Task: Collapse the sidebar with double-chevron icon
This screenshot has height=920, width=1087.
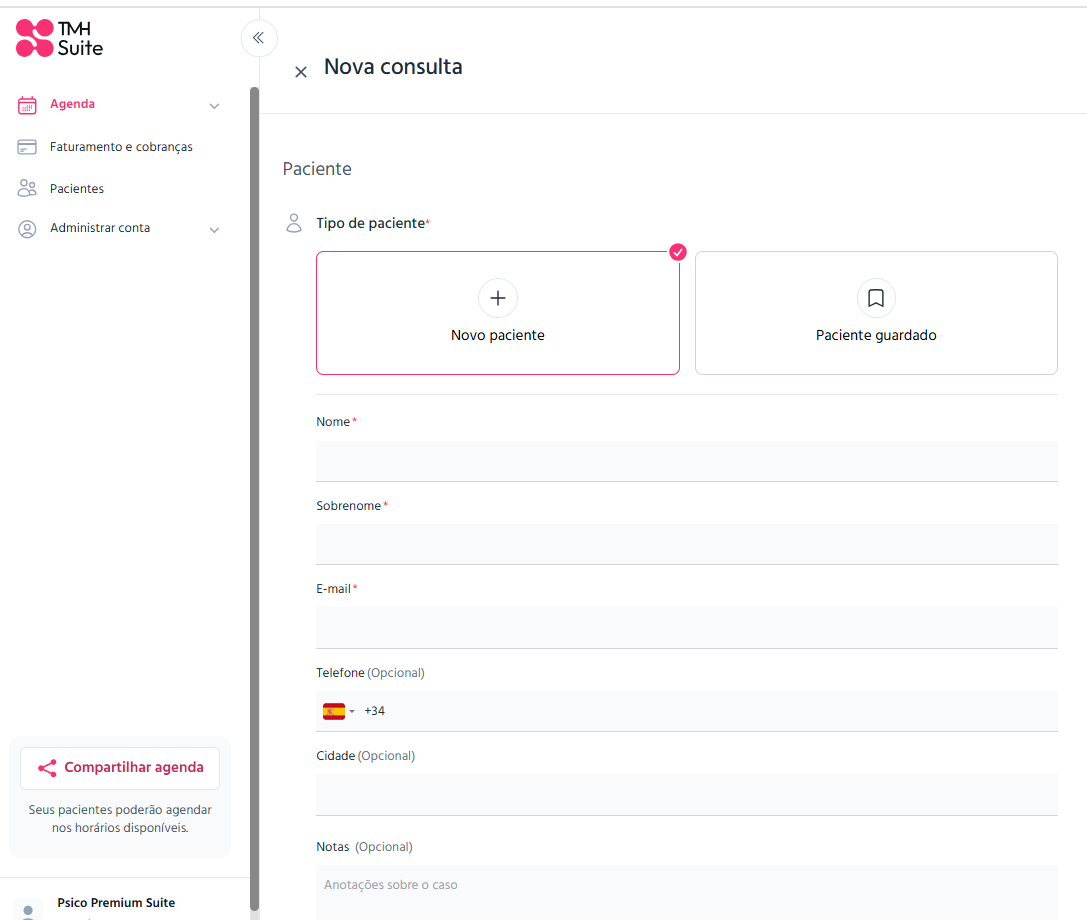Action: coord(258,38)
